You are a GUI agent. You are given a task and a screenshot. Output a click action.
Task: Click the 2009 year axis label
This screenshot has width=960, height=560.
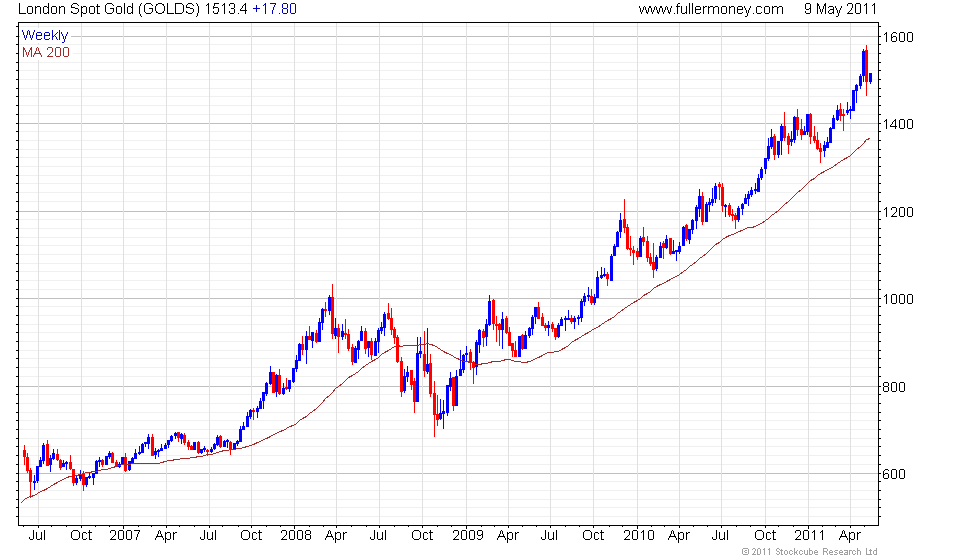click(x=468, y=536)
